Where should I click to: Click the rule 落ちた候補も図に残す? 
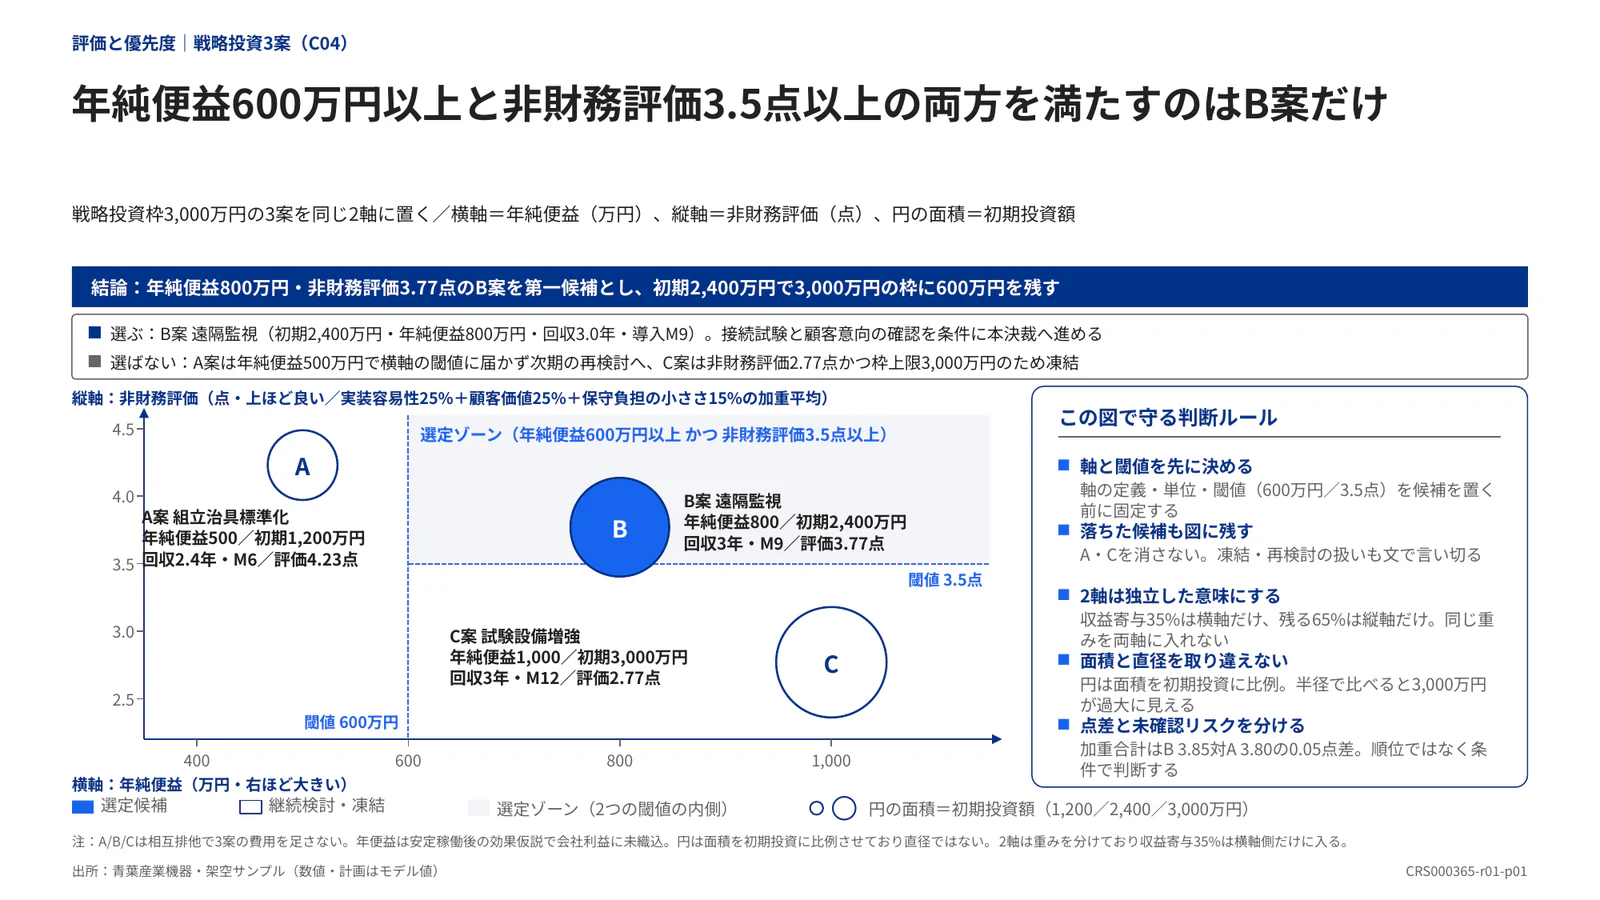coord(1166,531)
